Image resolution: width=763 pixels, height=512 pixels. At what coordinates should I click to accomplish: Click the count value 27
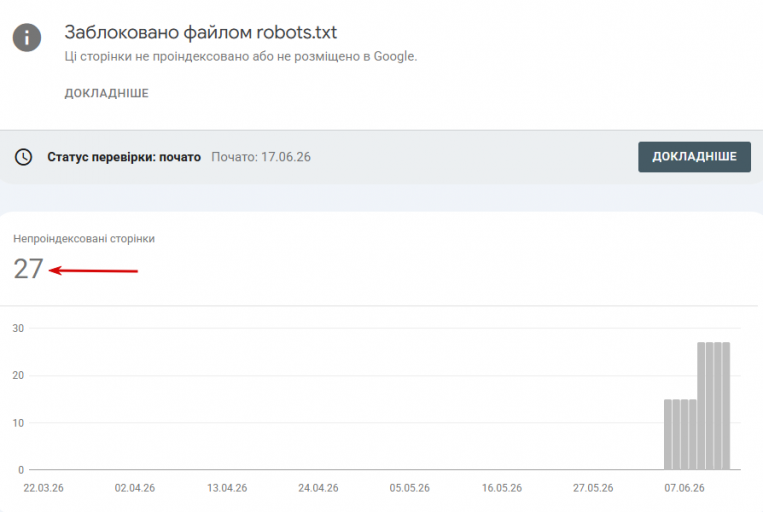(x=28, y=269)
